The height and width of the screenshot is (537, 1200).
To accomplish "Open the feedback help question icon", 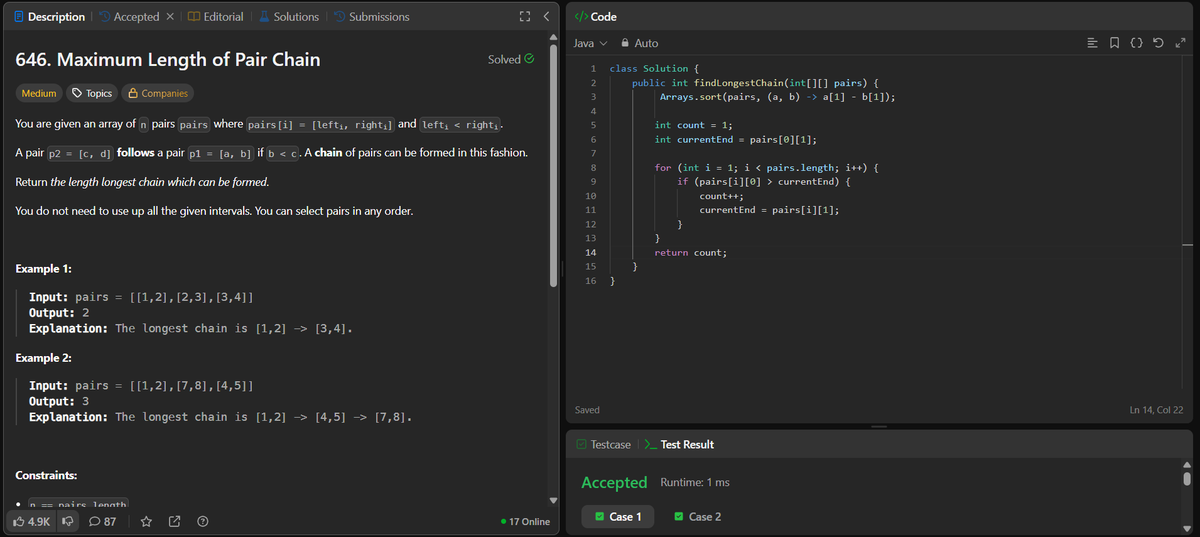I will tap(203, 521).
